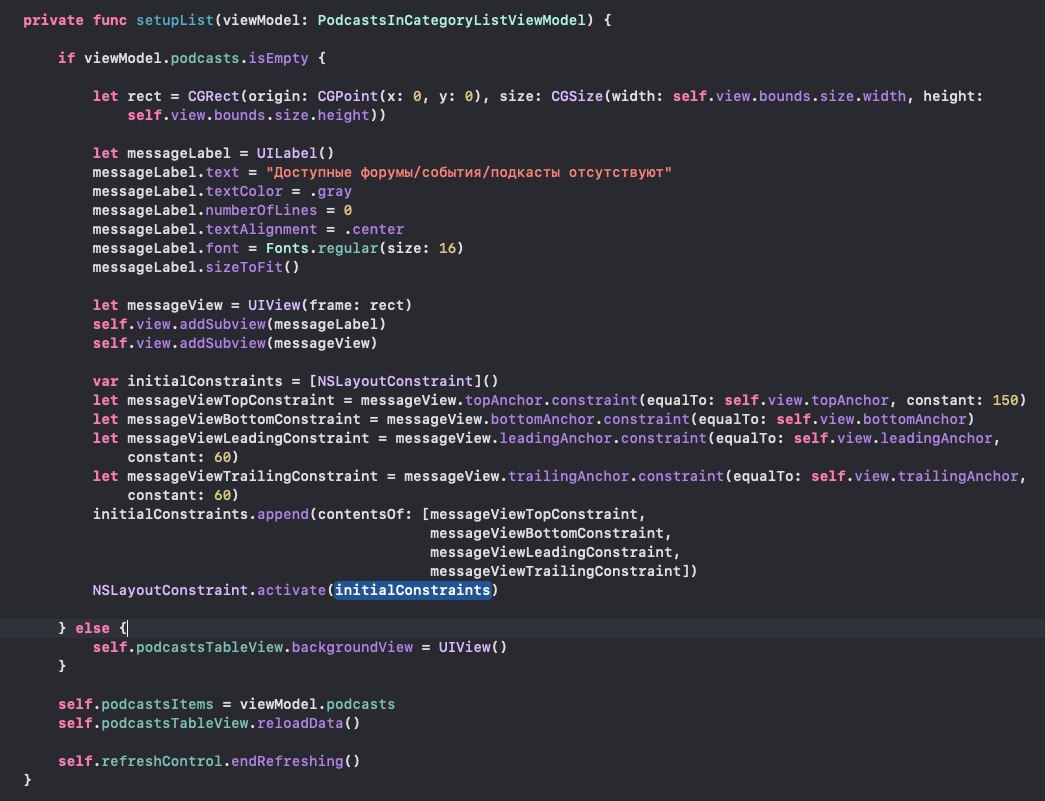Click the refreshControl property

tap(161, 760)
